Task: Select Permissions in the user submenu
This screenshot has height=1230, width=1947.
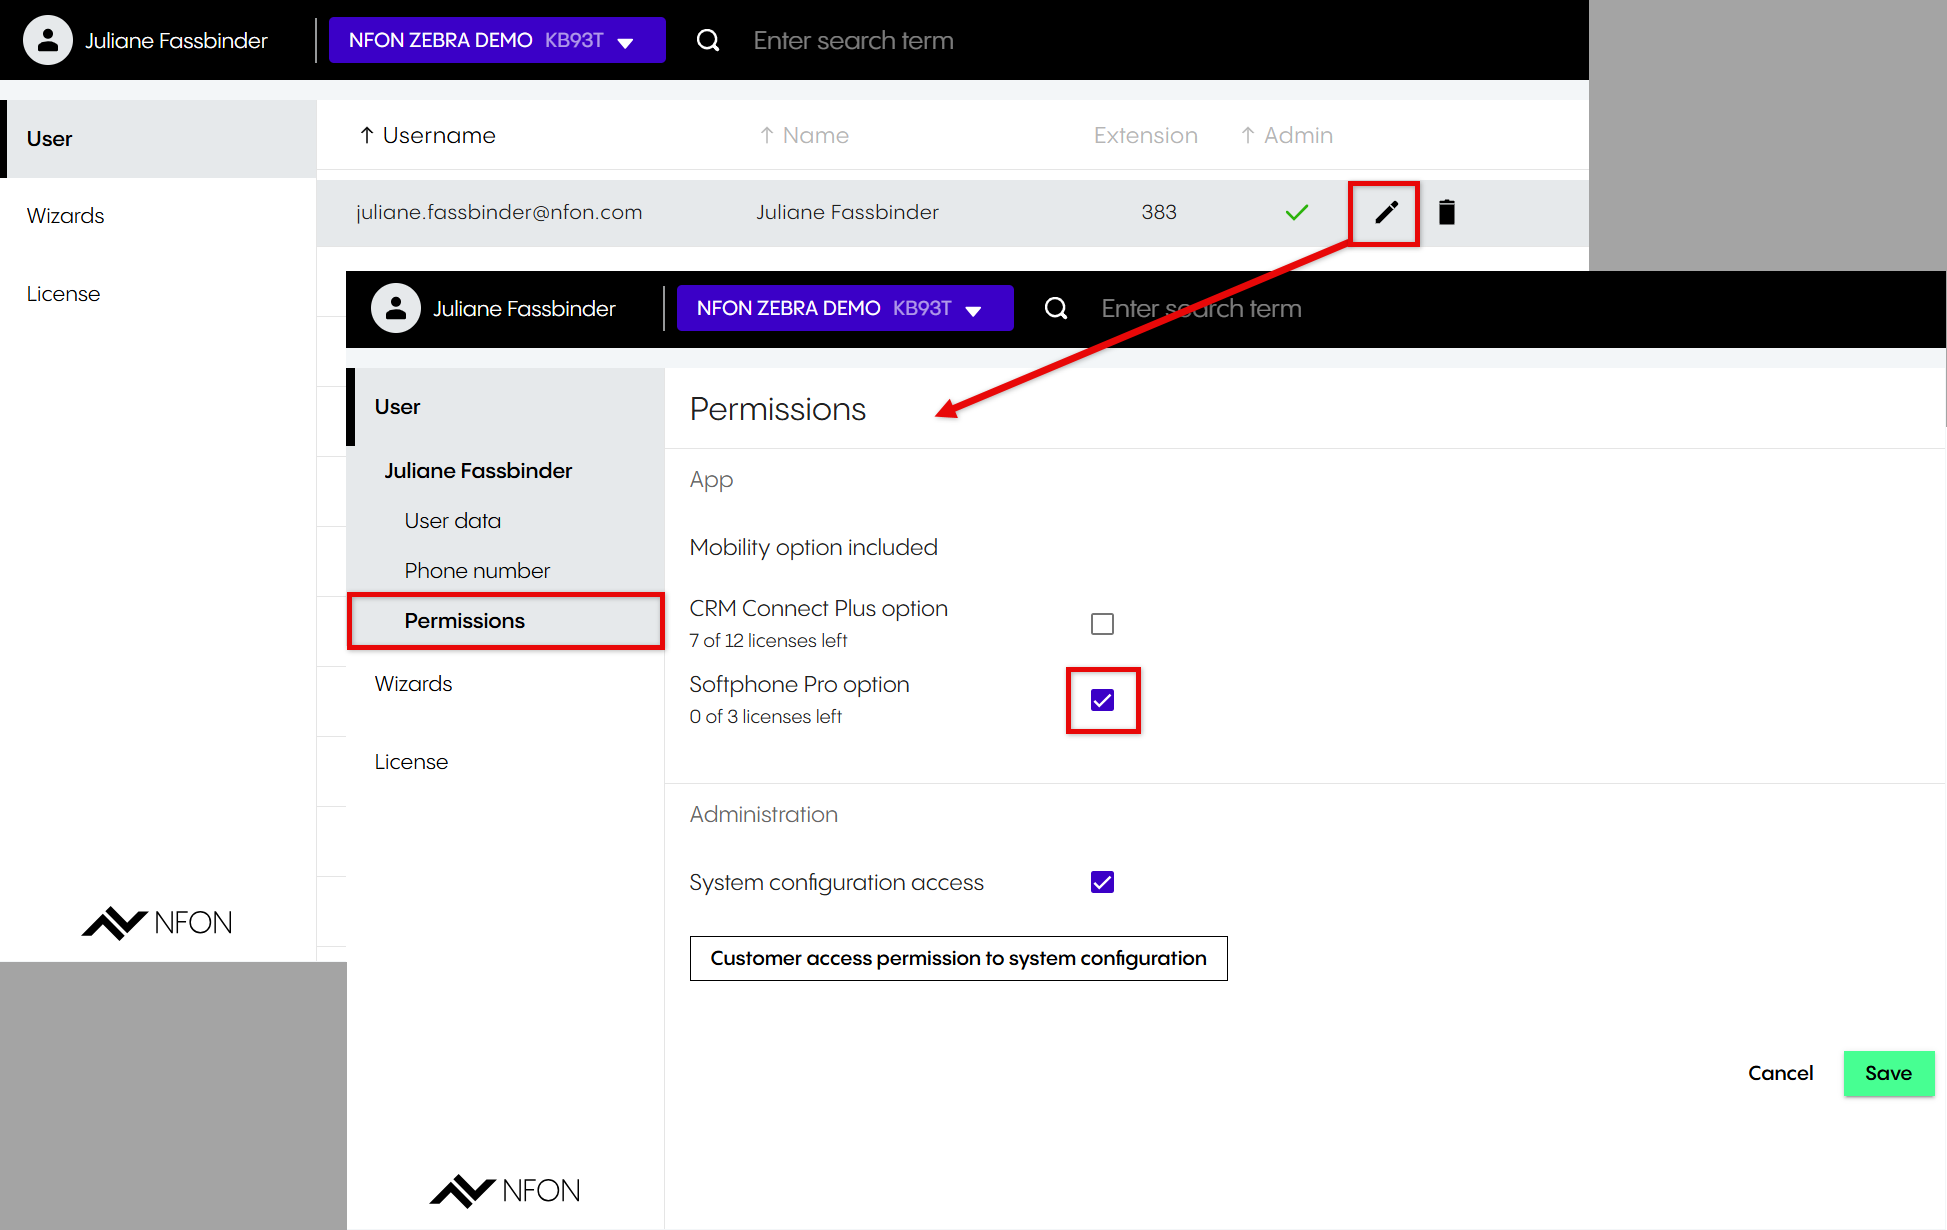Action: click(464, 621)
